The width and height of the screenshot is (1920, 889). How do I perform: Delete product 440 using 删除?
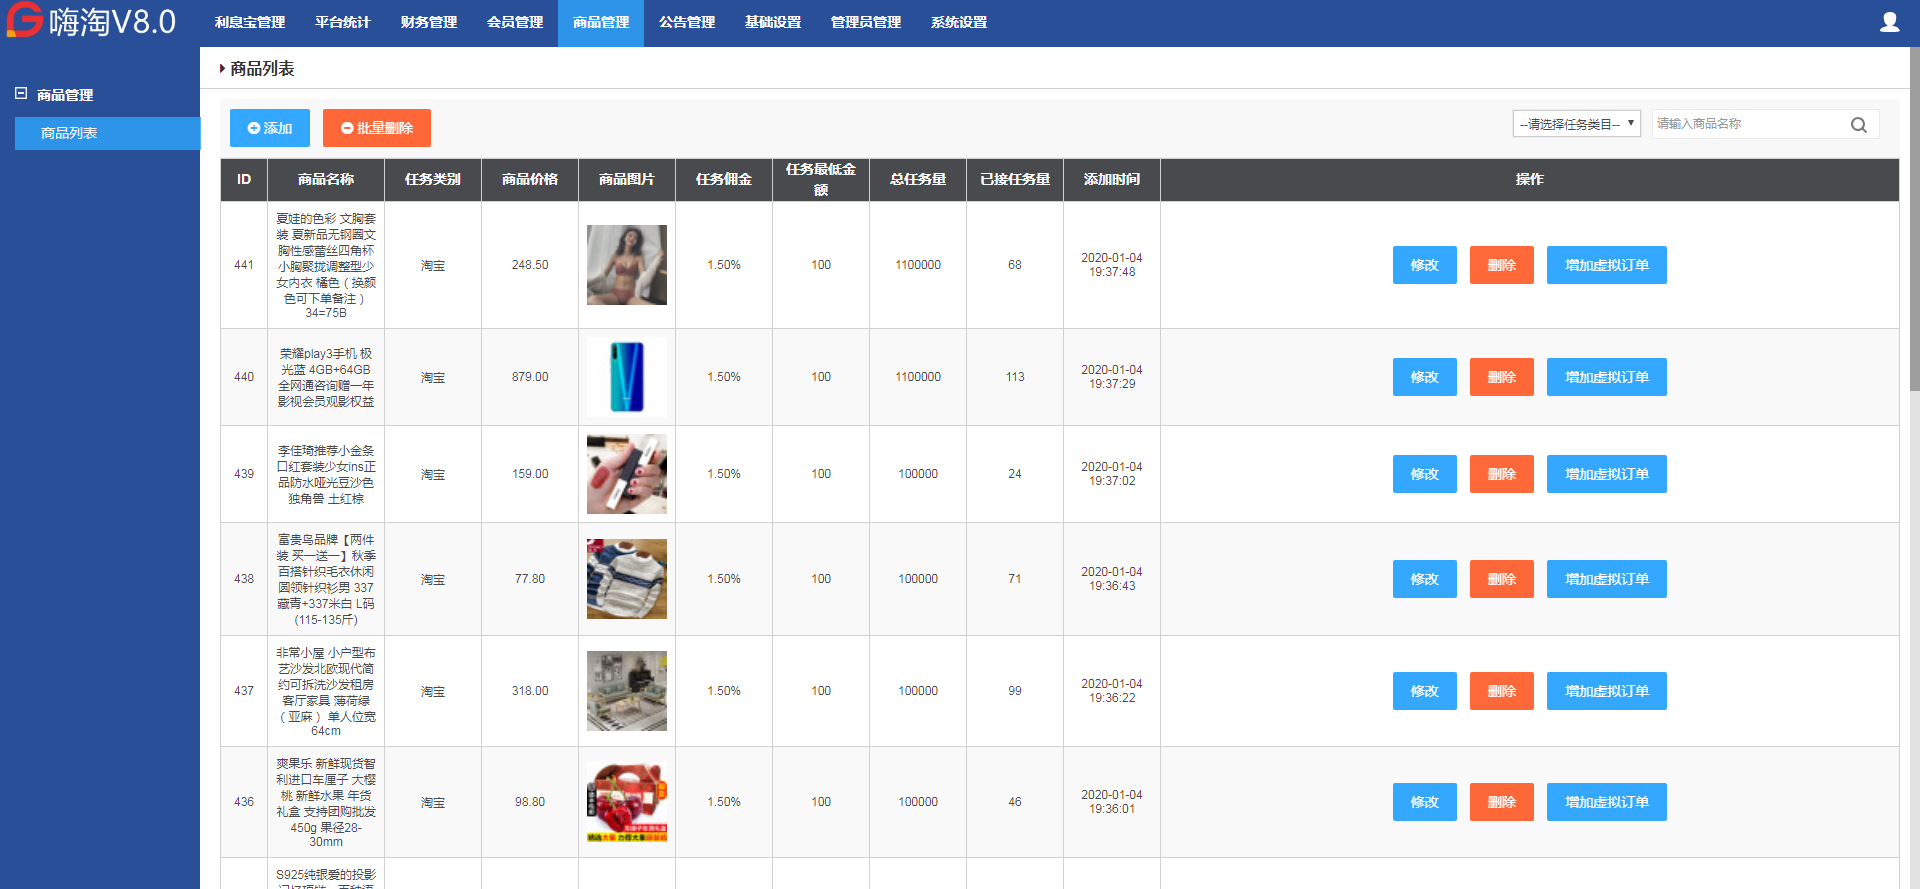pos(1501,377)
